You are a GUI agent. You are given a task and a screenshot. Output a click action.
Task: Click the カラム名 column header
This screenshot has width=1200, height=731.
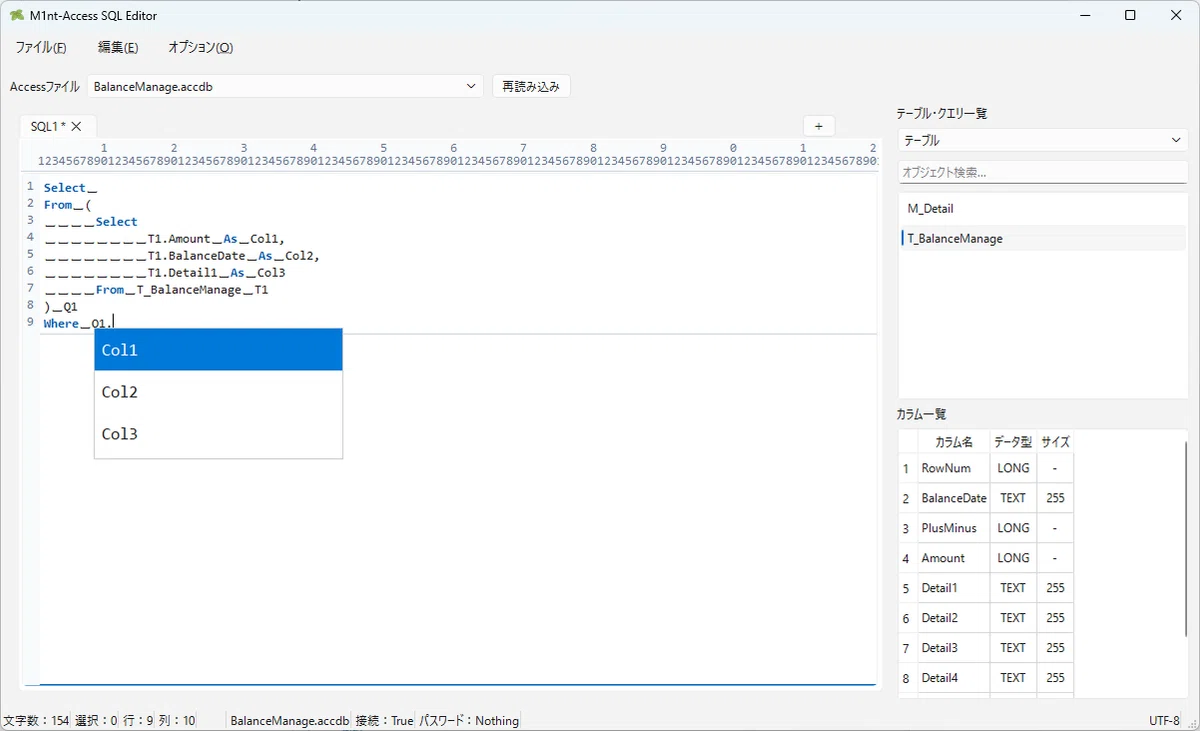point(953,442)
